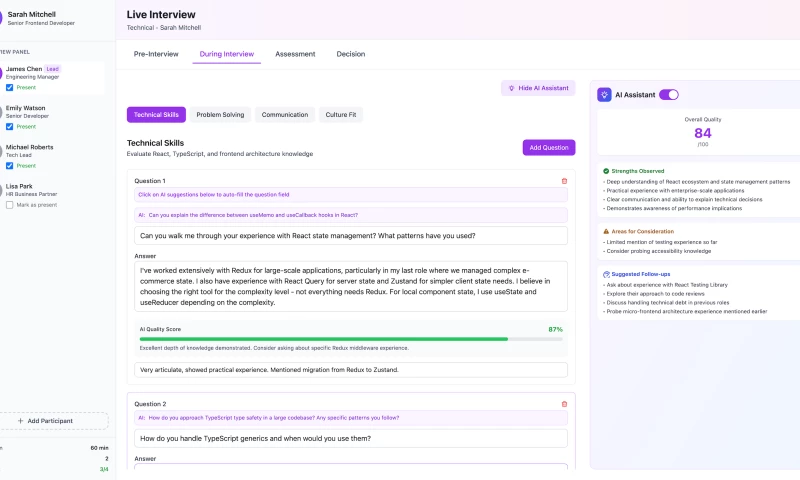Select Michael Roberts in the interview panel
Screen dimensions: 800x480
[51, 156]
